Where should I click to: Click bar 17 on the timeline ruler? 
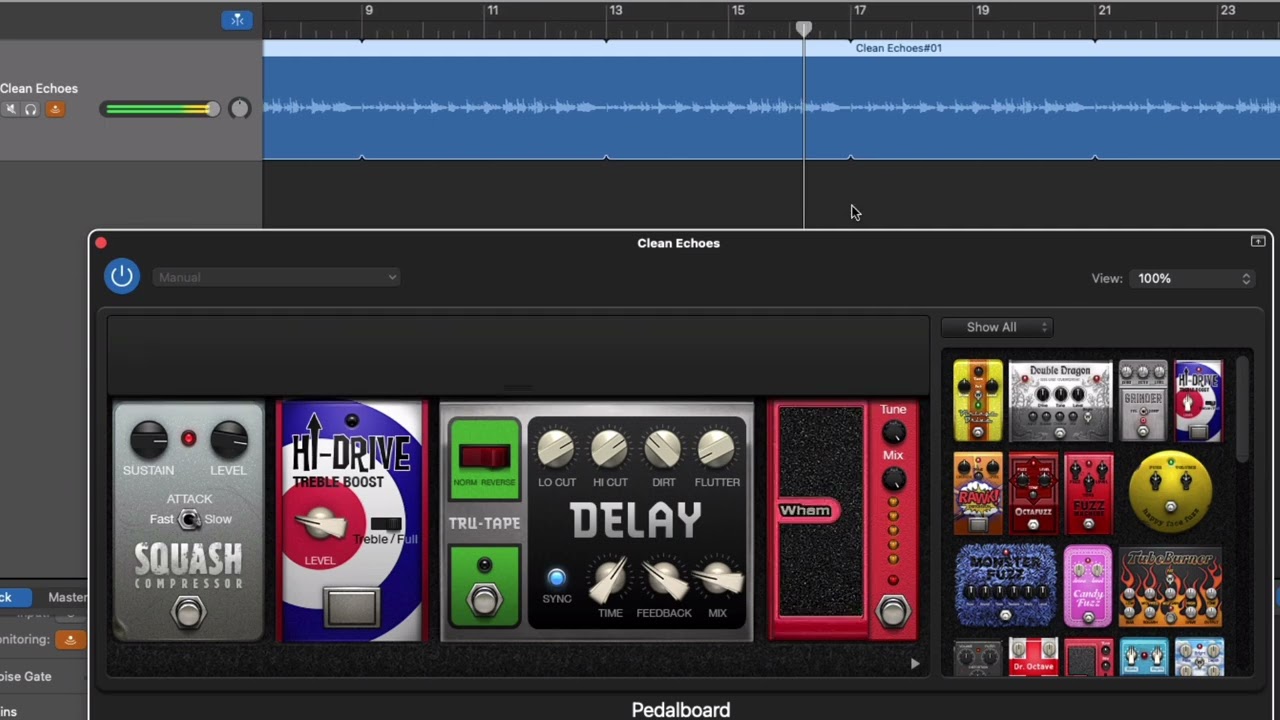859,11
